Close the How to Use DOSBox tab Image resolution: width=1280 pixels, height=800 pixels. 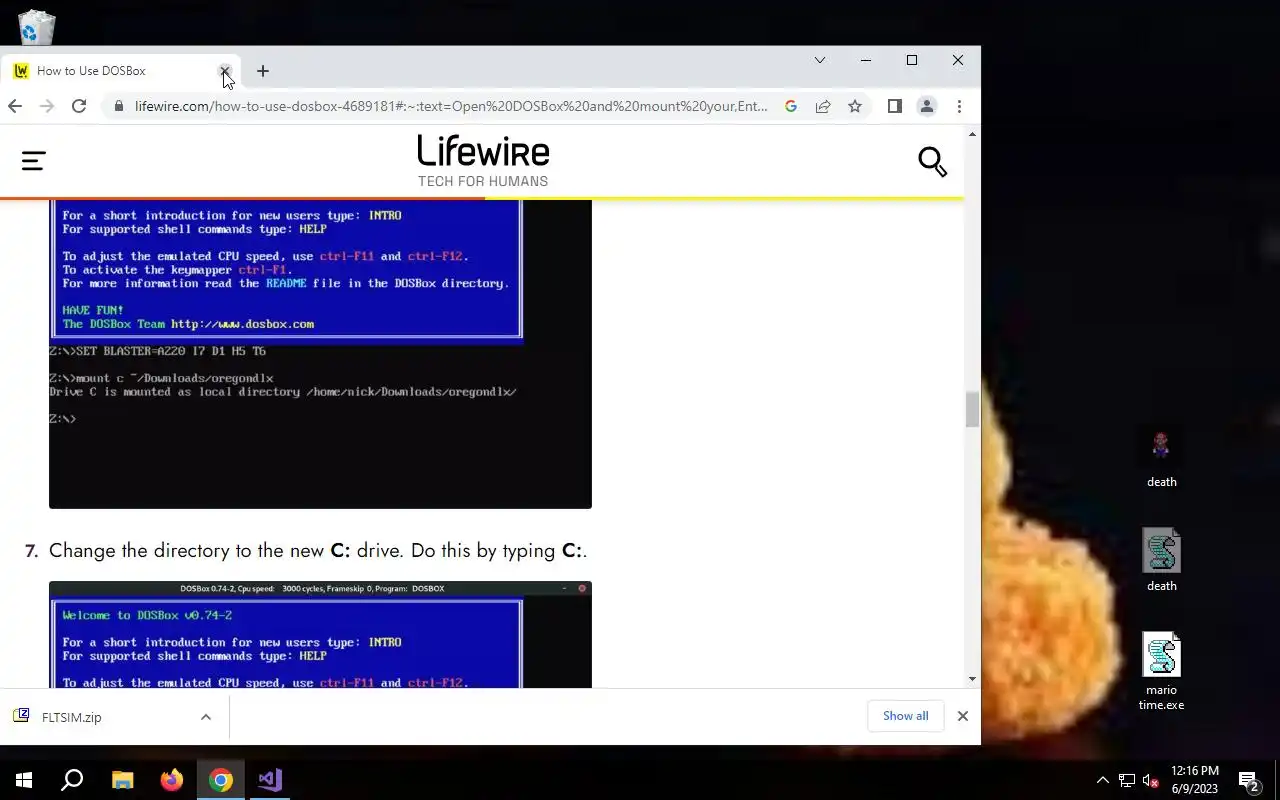click(225, 71)
